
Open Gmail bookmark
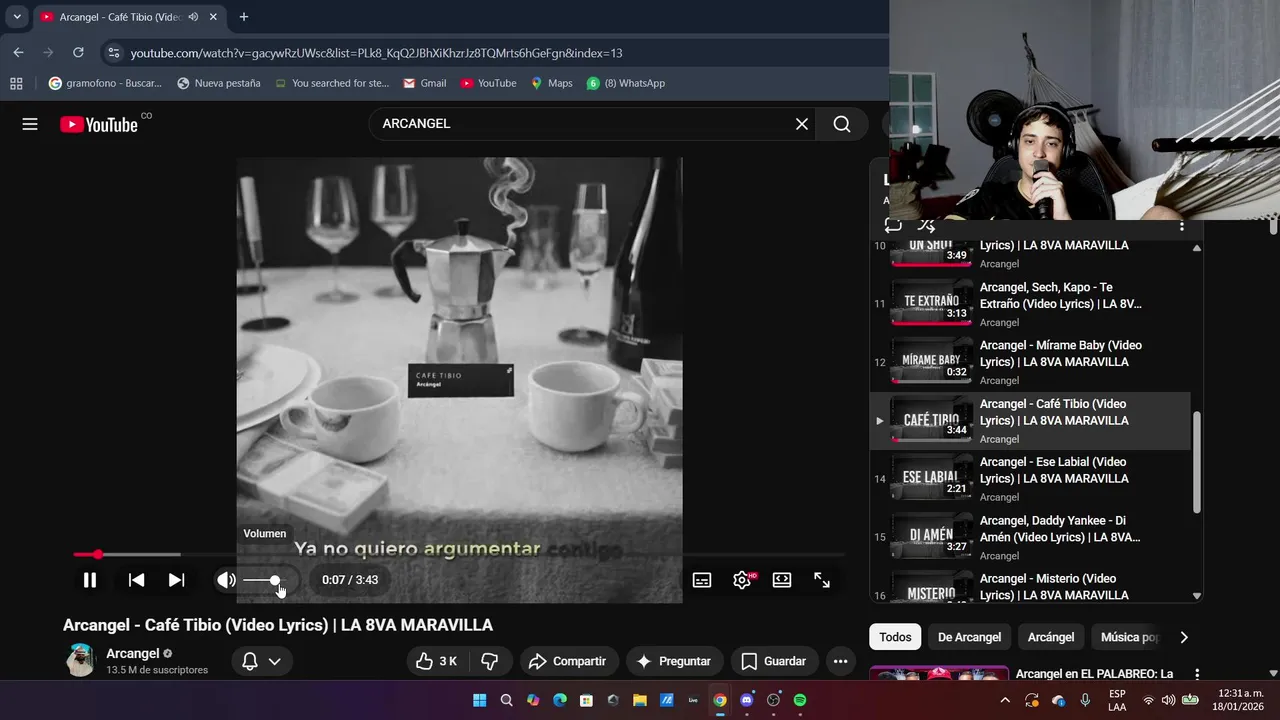[424, 83]
